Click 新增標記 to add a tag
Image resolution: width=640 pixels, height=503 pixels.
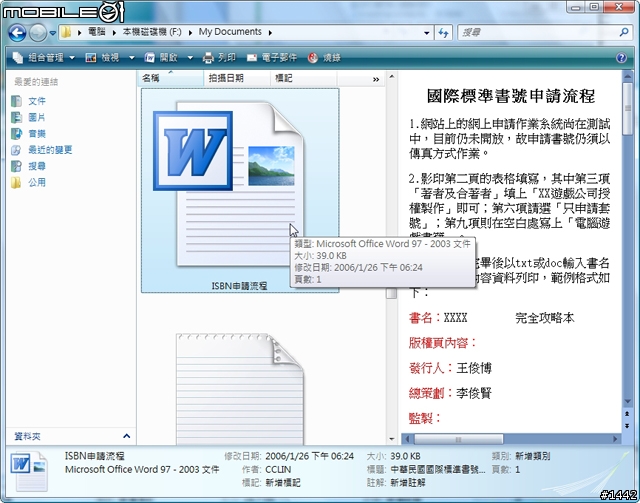coord(282,483)
